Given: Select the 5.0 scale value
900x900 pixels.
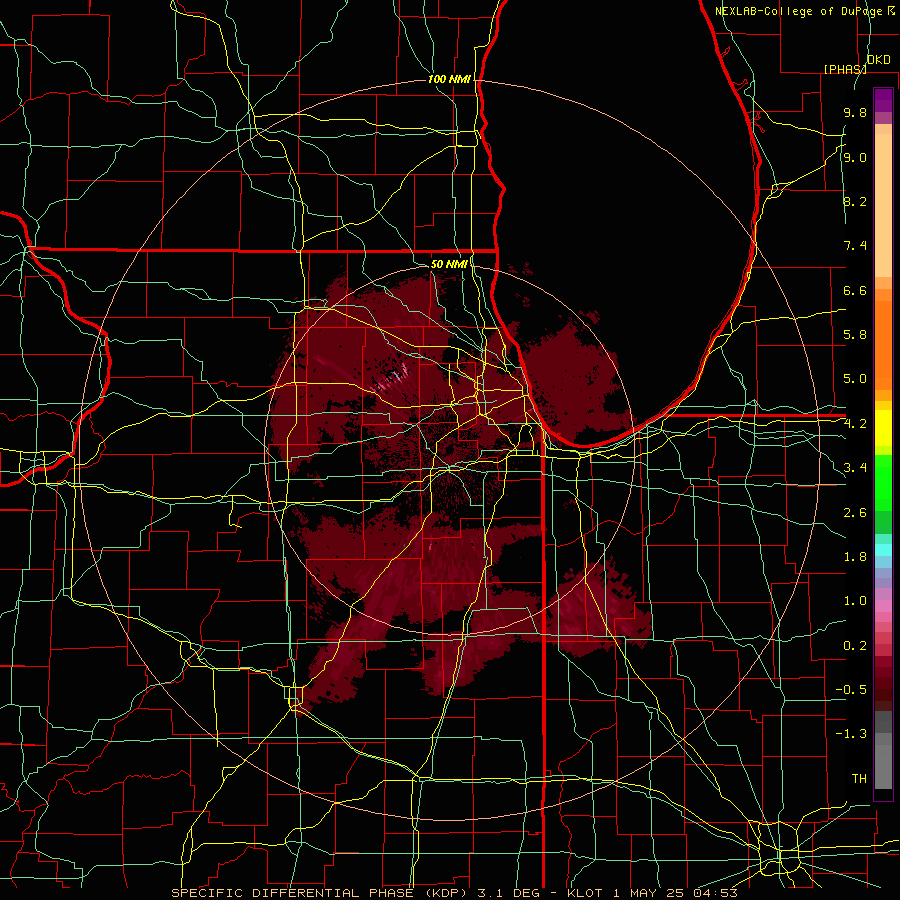Looking at the screenshot, I should pyautogui.click(x=855, y=379).
